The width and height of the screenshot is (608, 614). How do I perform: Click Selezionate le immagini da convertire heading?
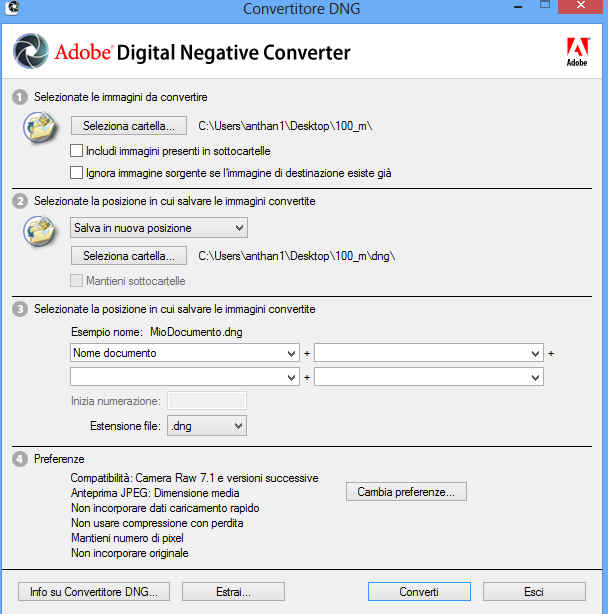(121, 97)
